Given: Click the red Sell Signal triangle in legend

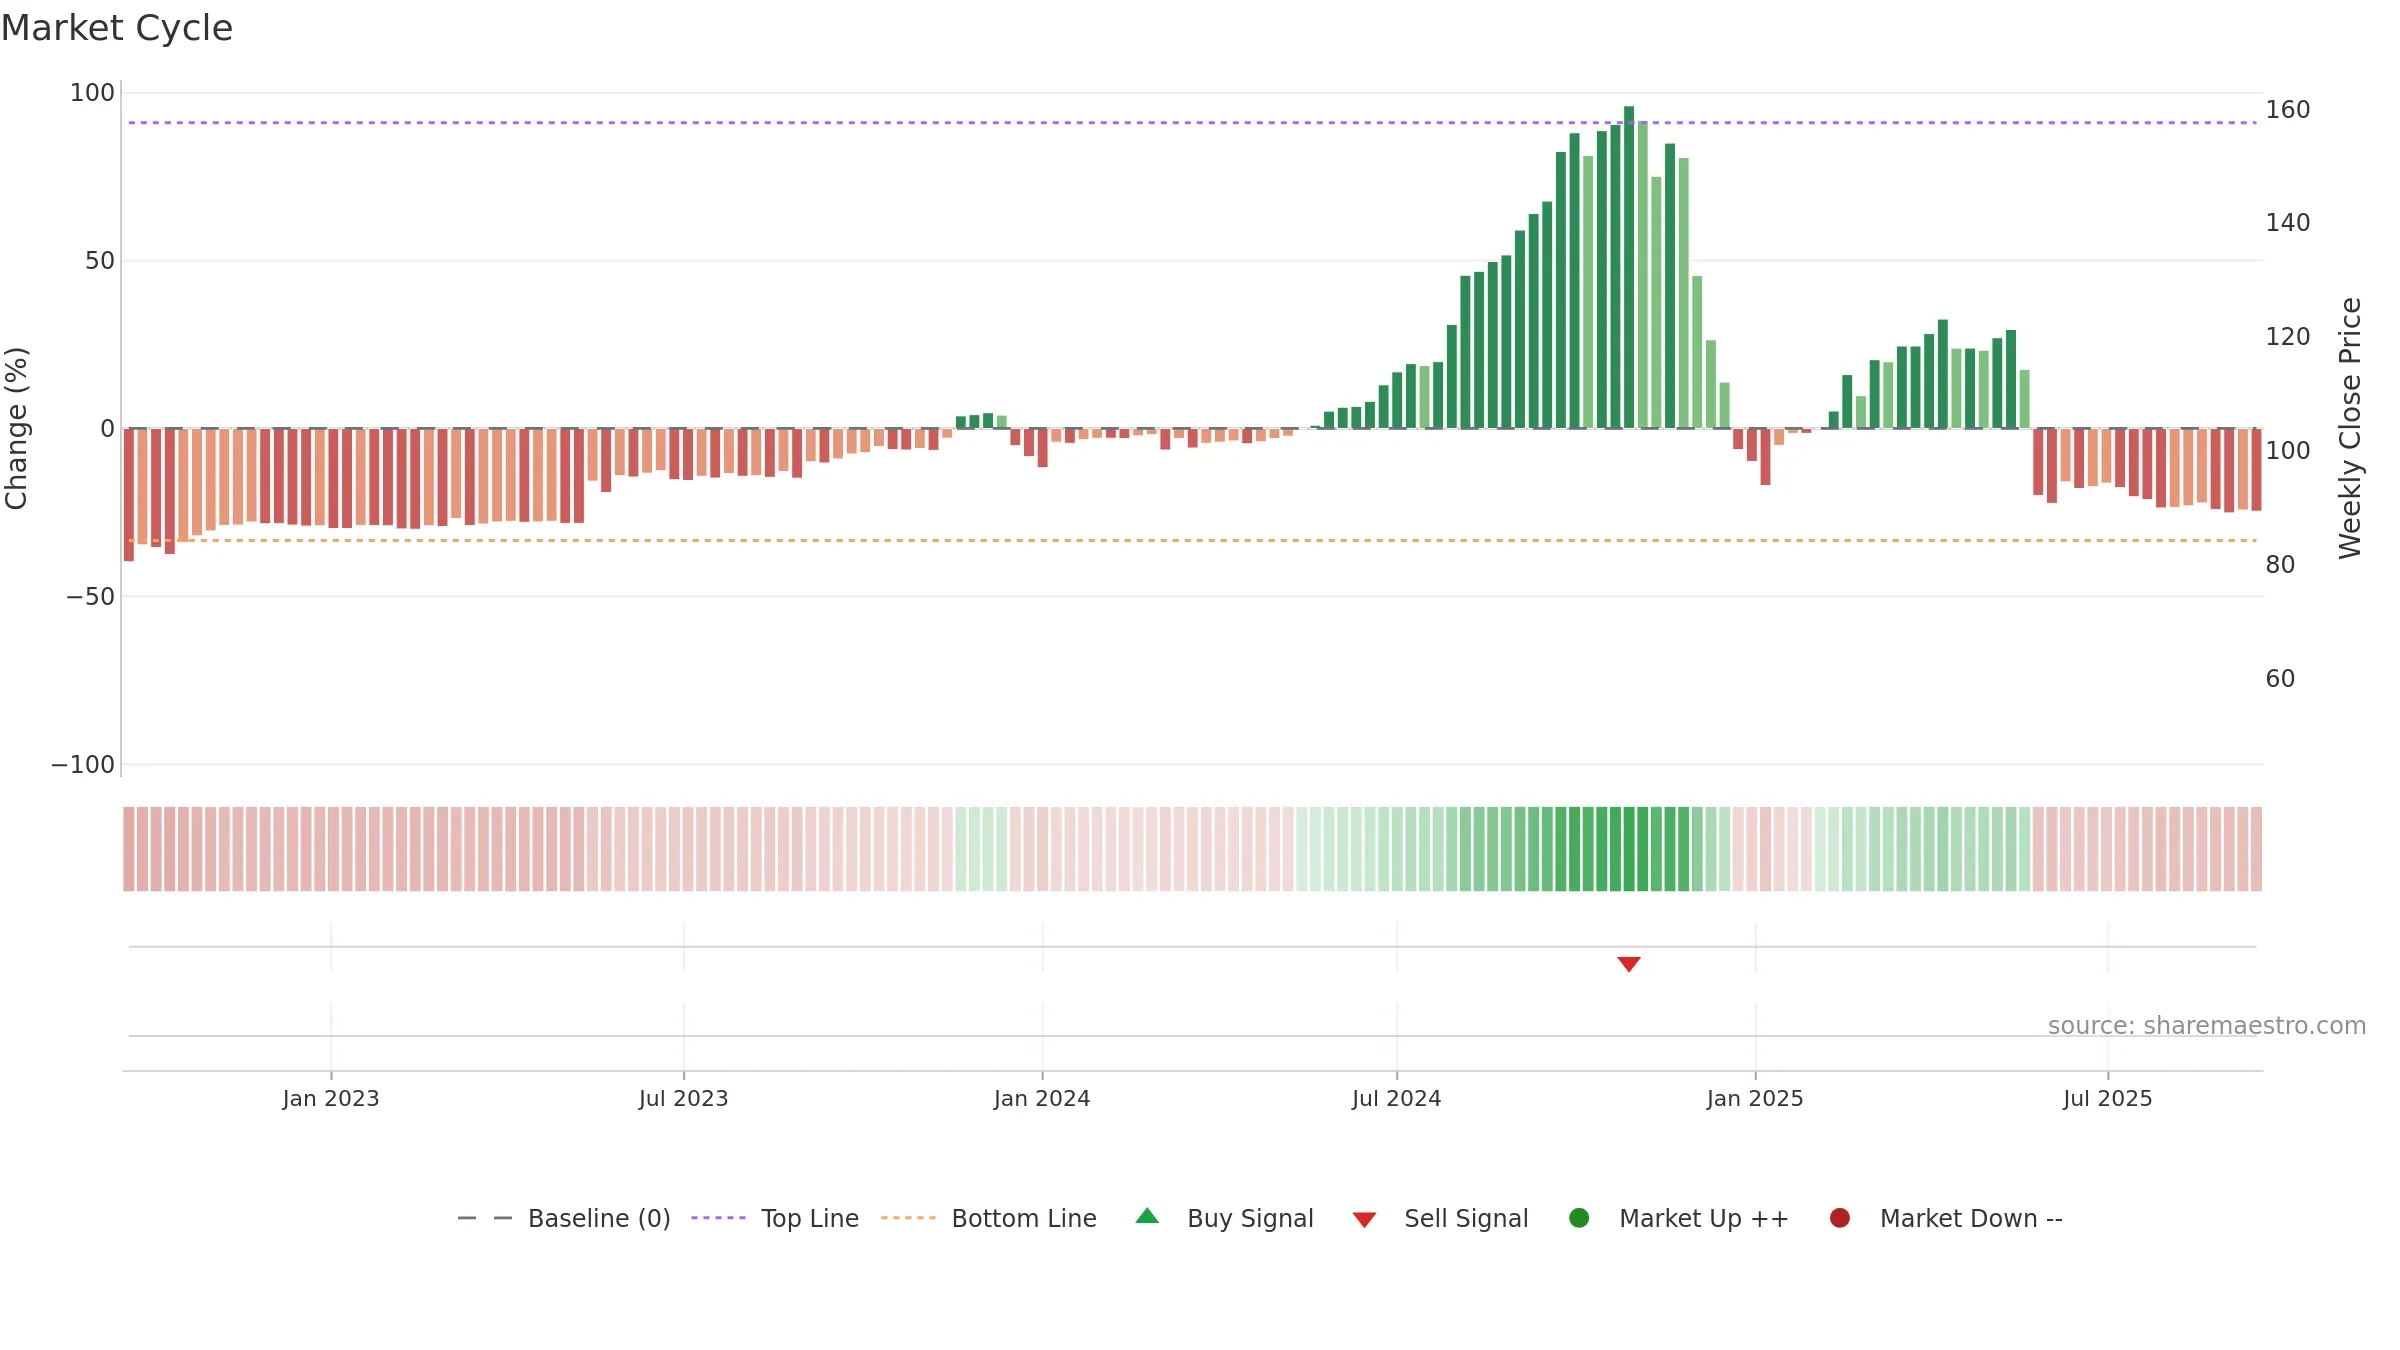Looking at the screenshot, I should (1365, 1220).
